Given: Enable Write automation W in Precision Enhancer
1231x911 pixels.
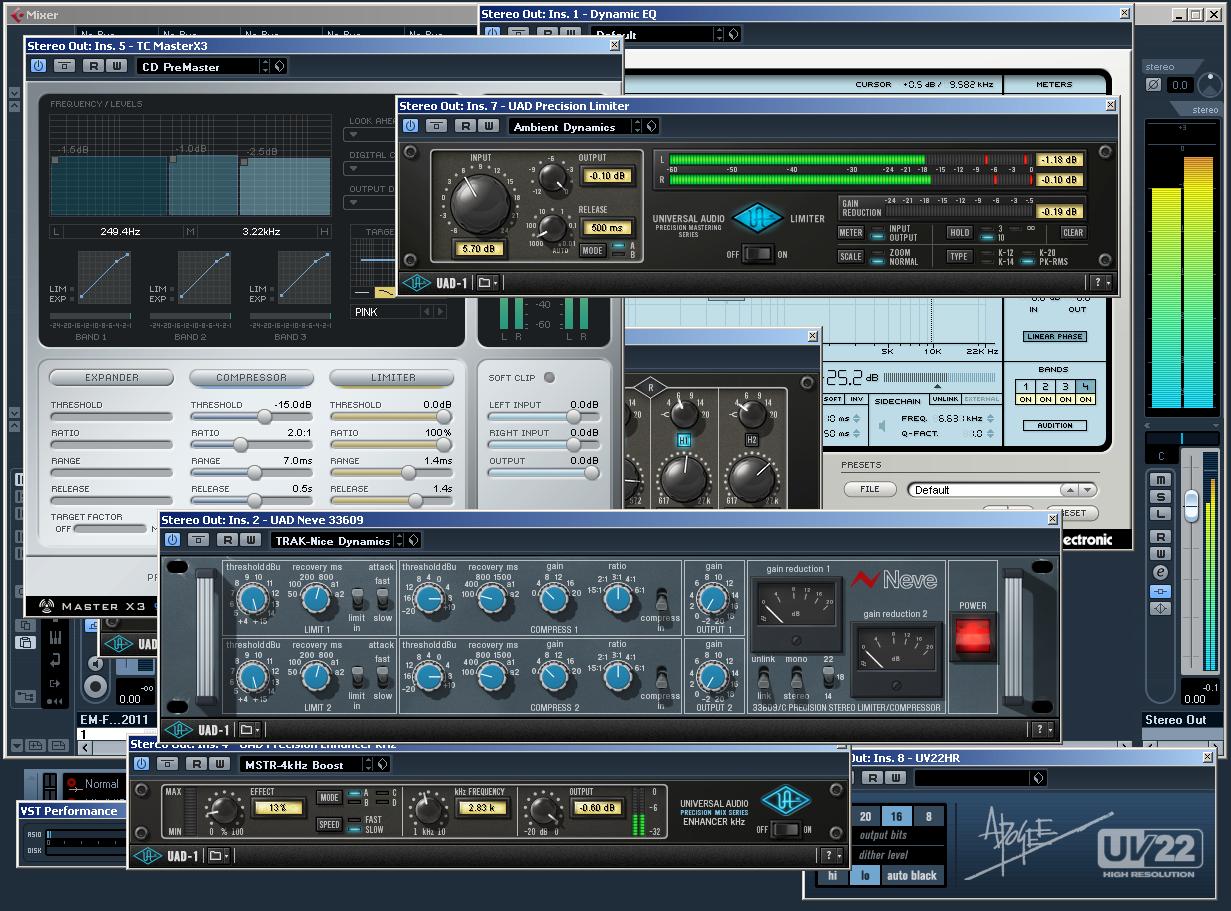Looking at the screenshot, I should coord(220,764).
